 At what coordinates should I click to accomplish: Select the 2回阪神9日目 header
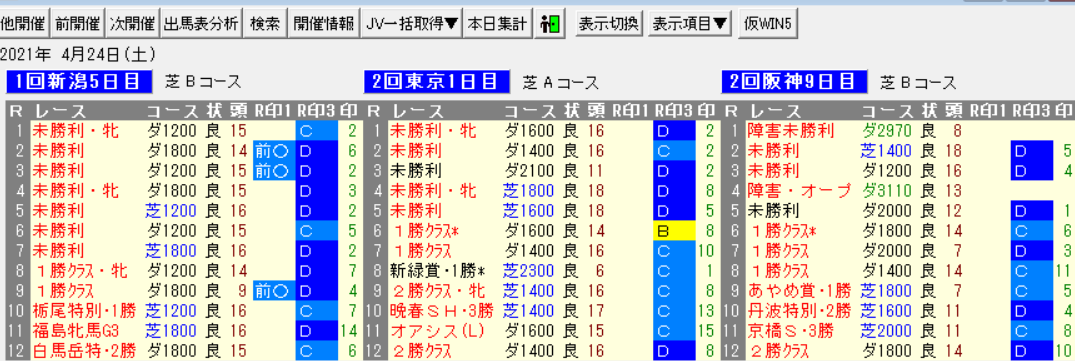click(795, 82)
